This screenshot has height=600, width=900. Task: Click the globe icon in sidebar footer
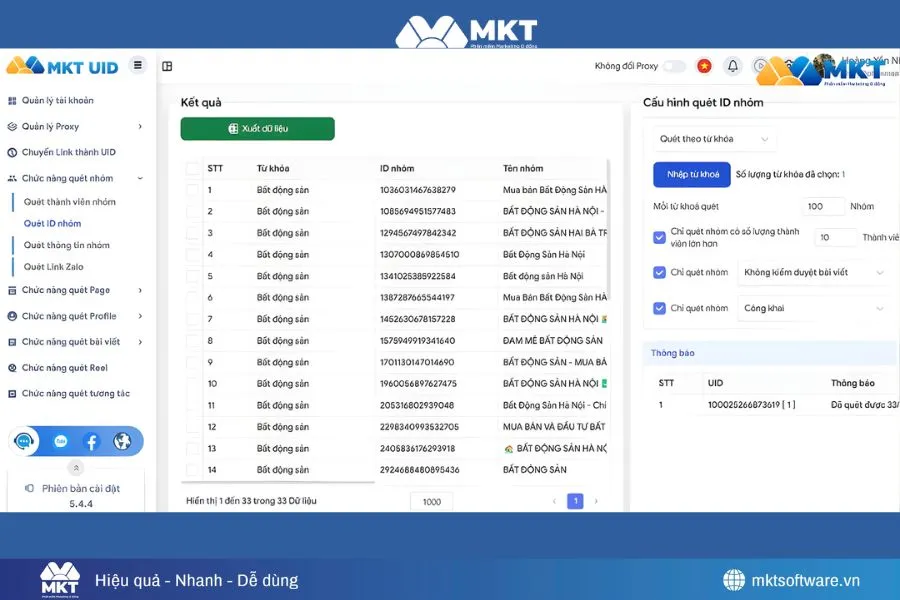tap(122, 441)
